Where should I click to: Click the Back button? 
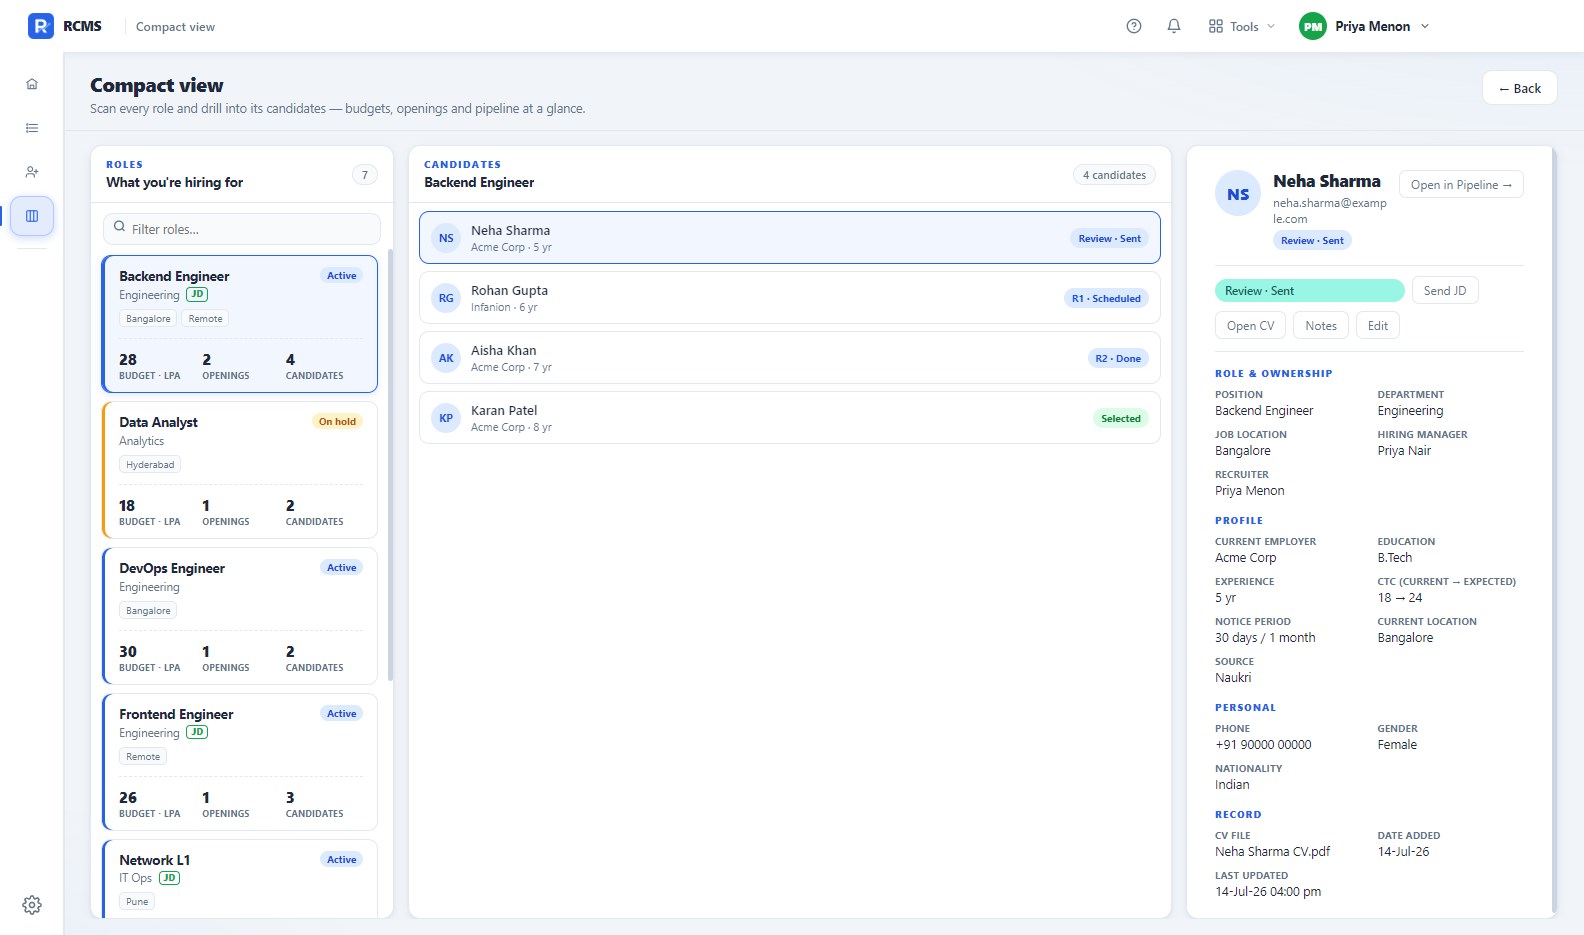(x=1520, y=88)
